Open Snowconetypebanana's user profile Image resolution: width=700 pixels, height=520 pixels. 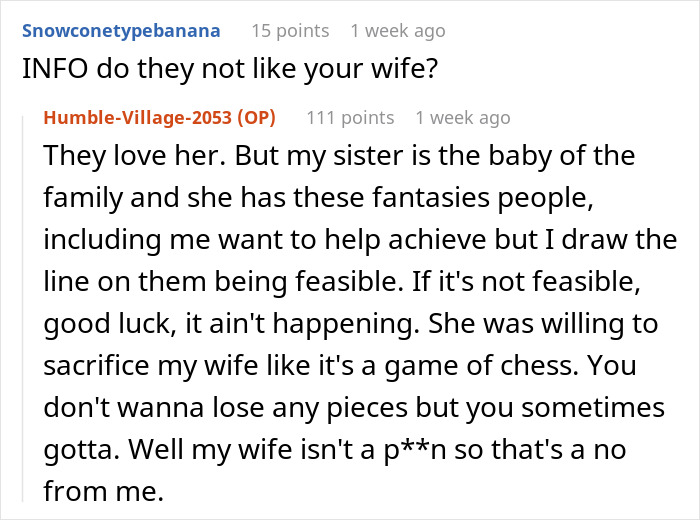point(121,30)
